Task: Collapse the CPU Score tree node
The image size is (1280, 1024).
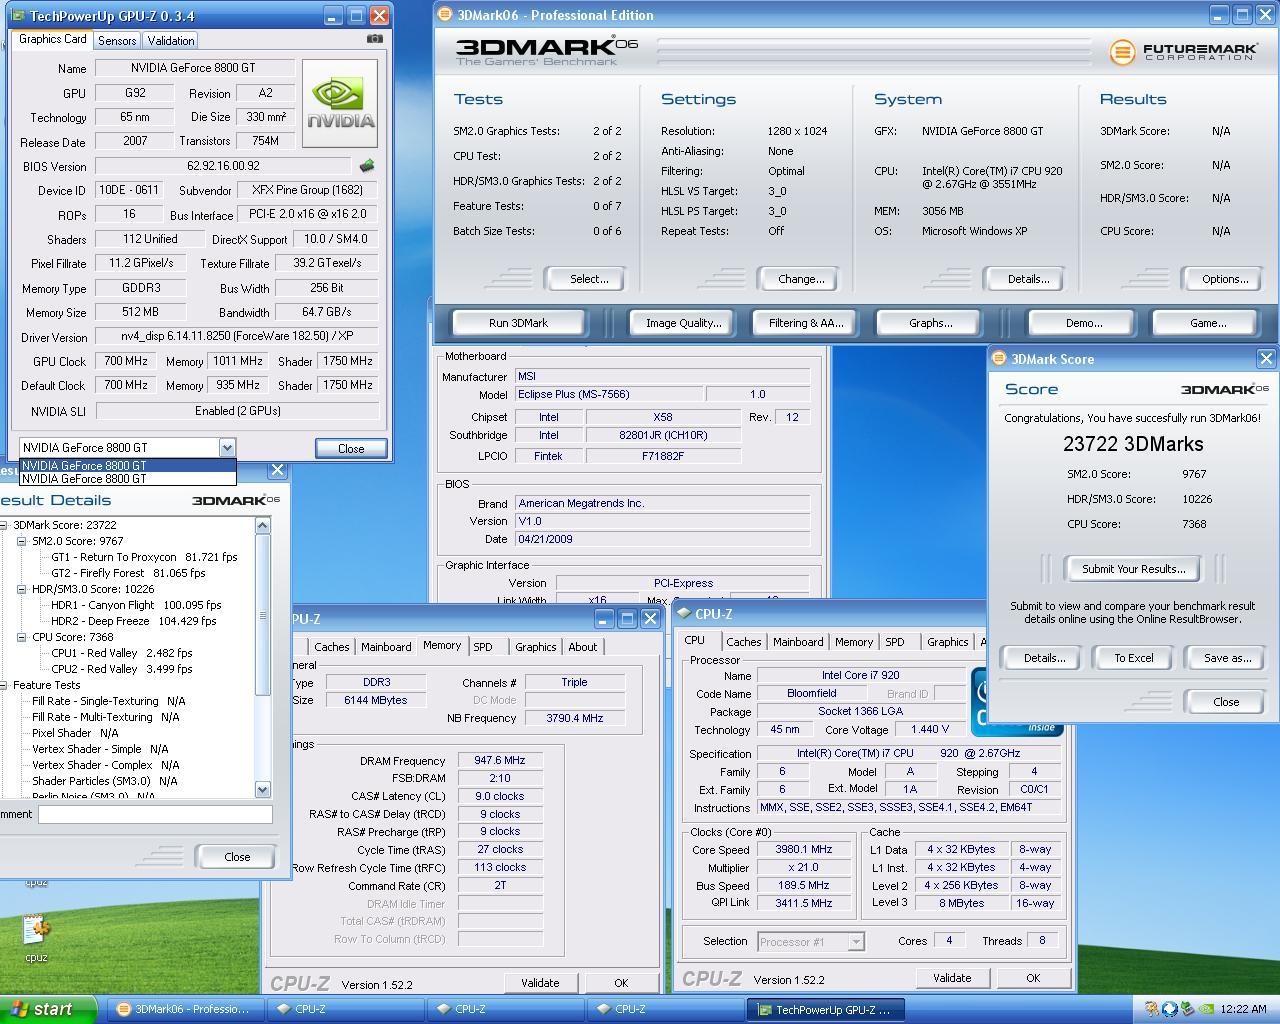Action: (x=22, y=637)
